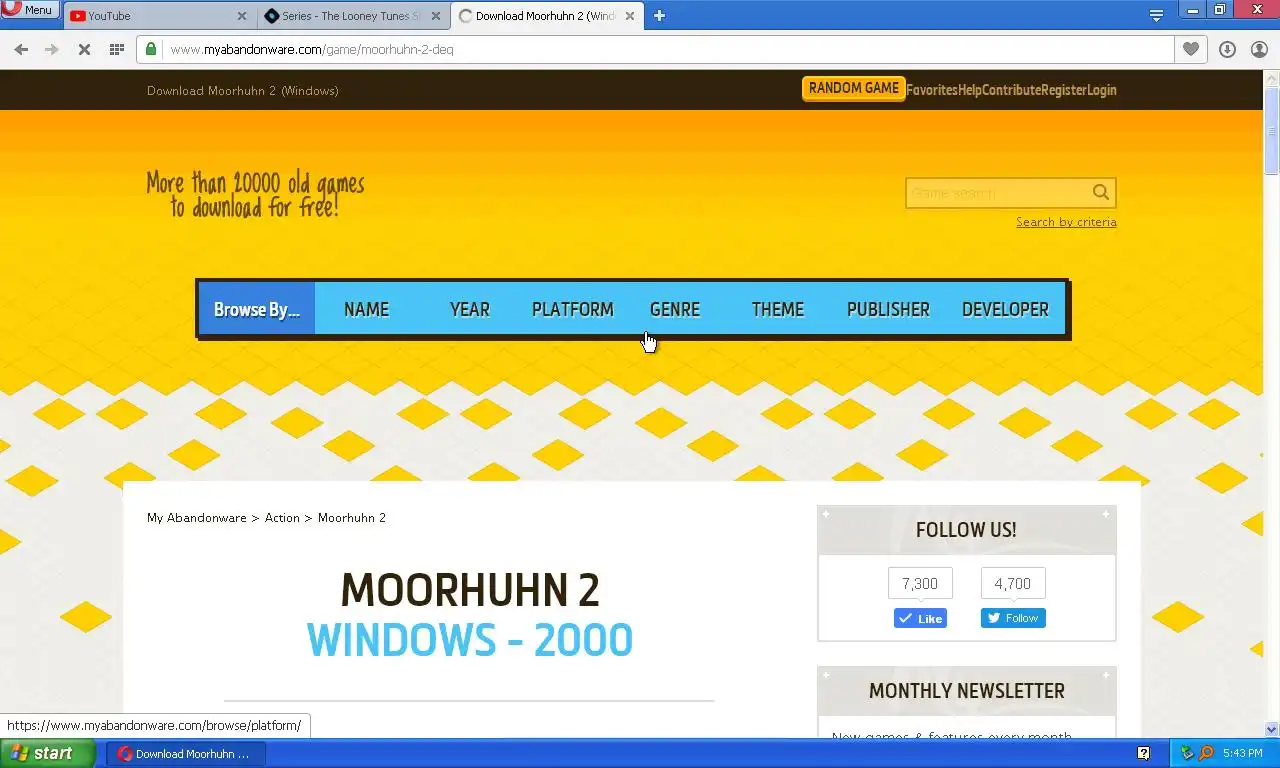This screenshot has height=768, width=1280.
Task: Click the 7,300 likes count
Action: coord(920,584)
